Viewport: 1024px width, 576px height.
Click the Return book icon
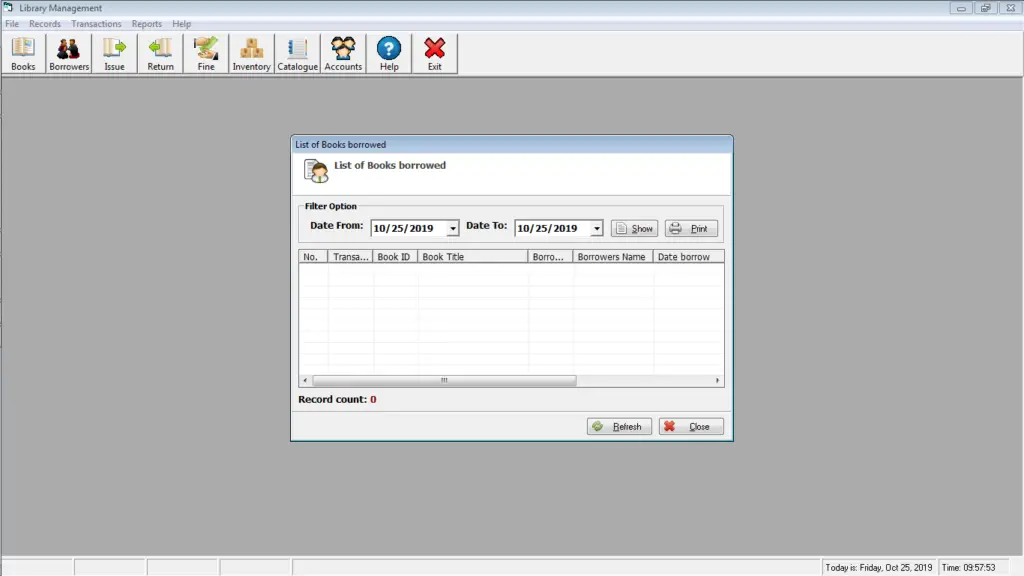coord(160,52)
